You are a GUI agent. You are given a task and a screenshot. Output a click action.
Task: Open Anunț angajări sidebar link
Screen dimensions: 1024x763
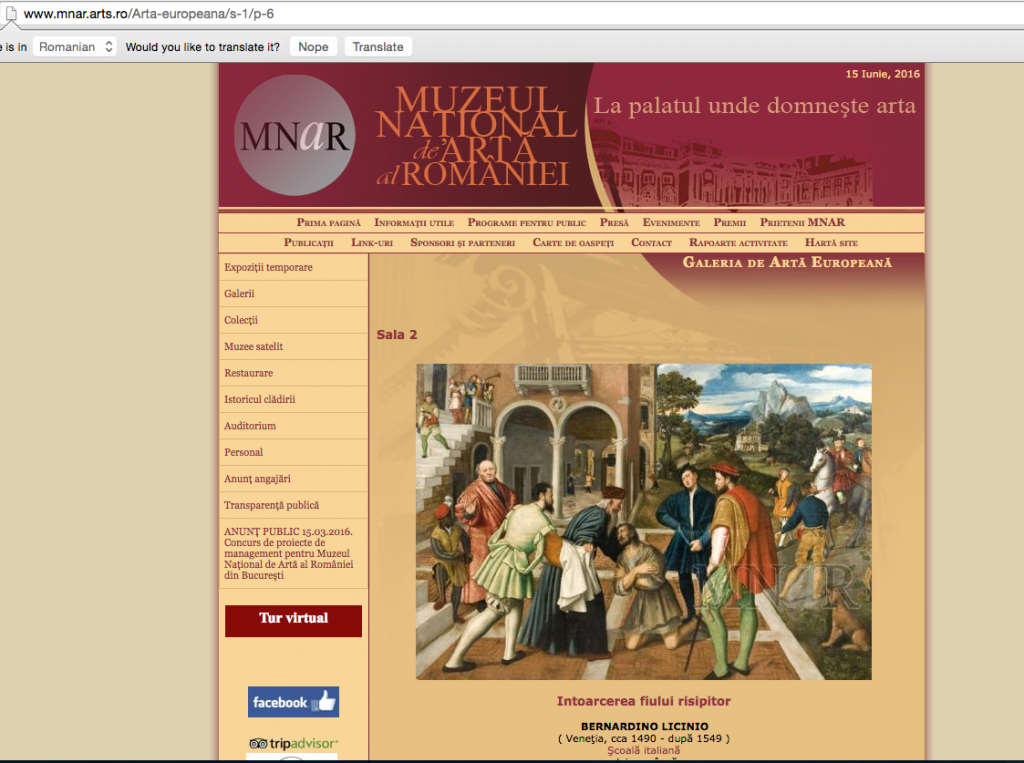(257, 479)
